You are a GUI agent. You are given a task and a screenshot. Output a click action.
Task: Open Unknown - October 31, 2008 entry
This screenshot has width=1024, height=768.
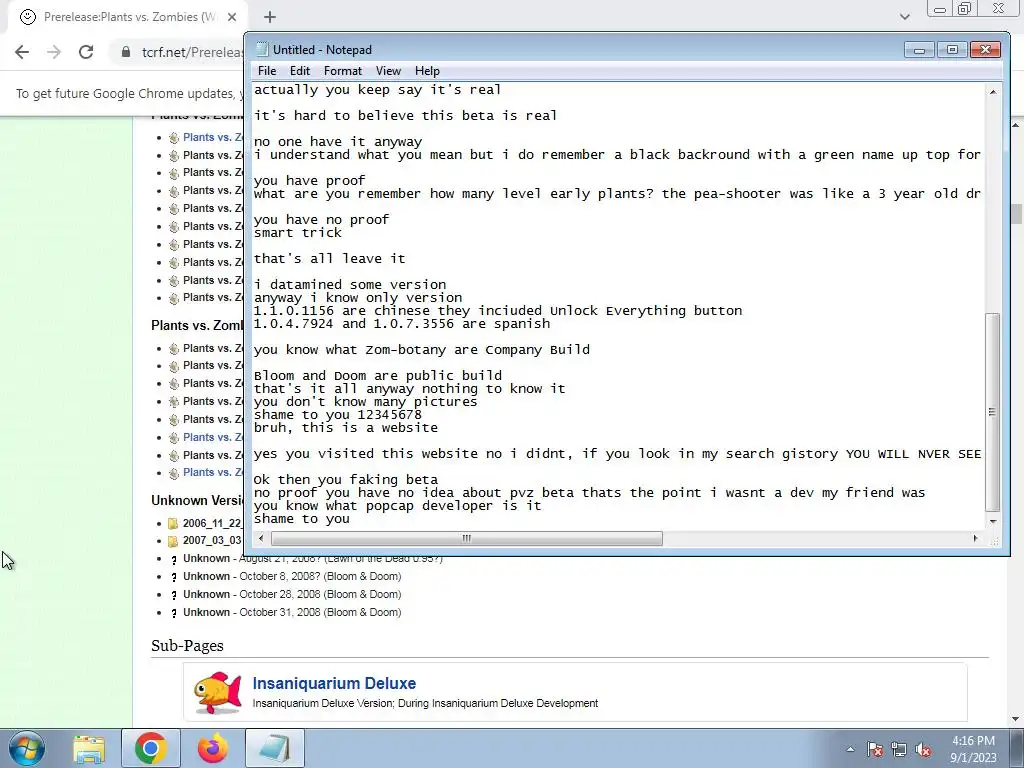[292, 612]
